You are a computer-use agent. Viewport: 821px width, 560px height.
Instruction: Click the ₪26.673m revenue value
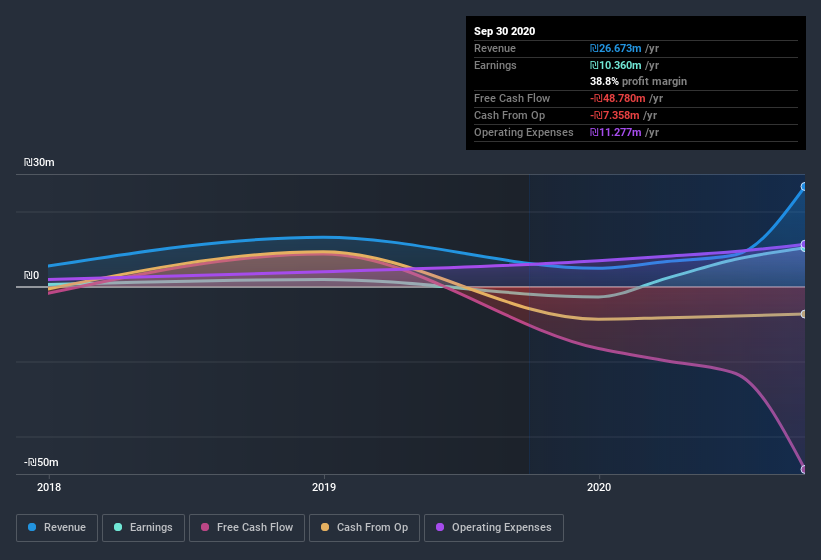[615, 48]
